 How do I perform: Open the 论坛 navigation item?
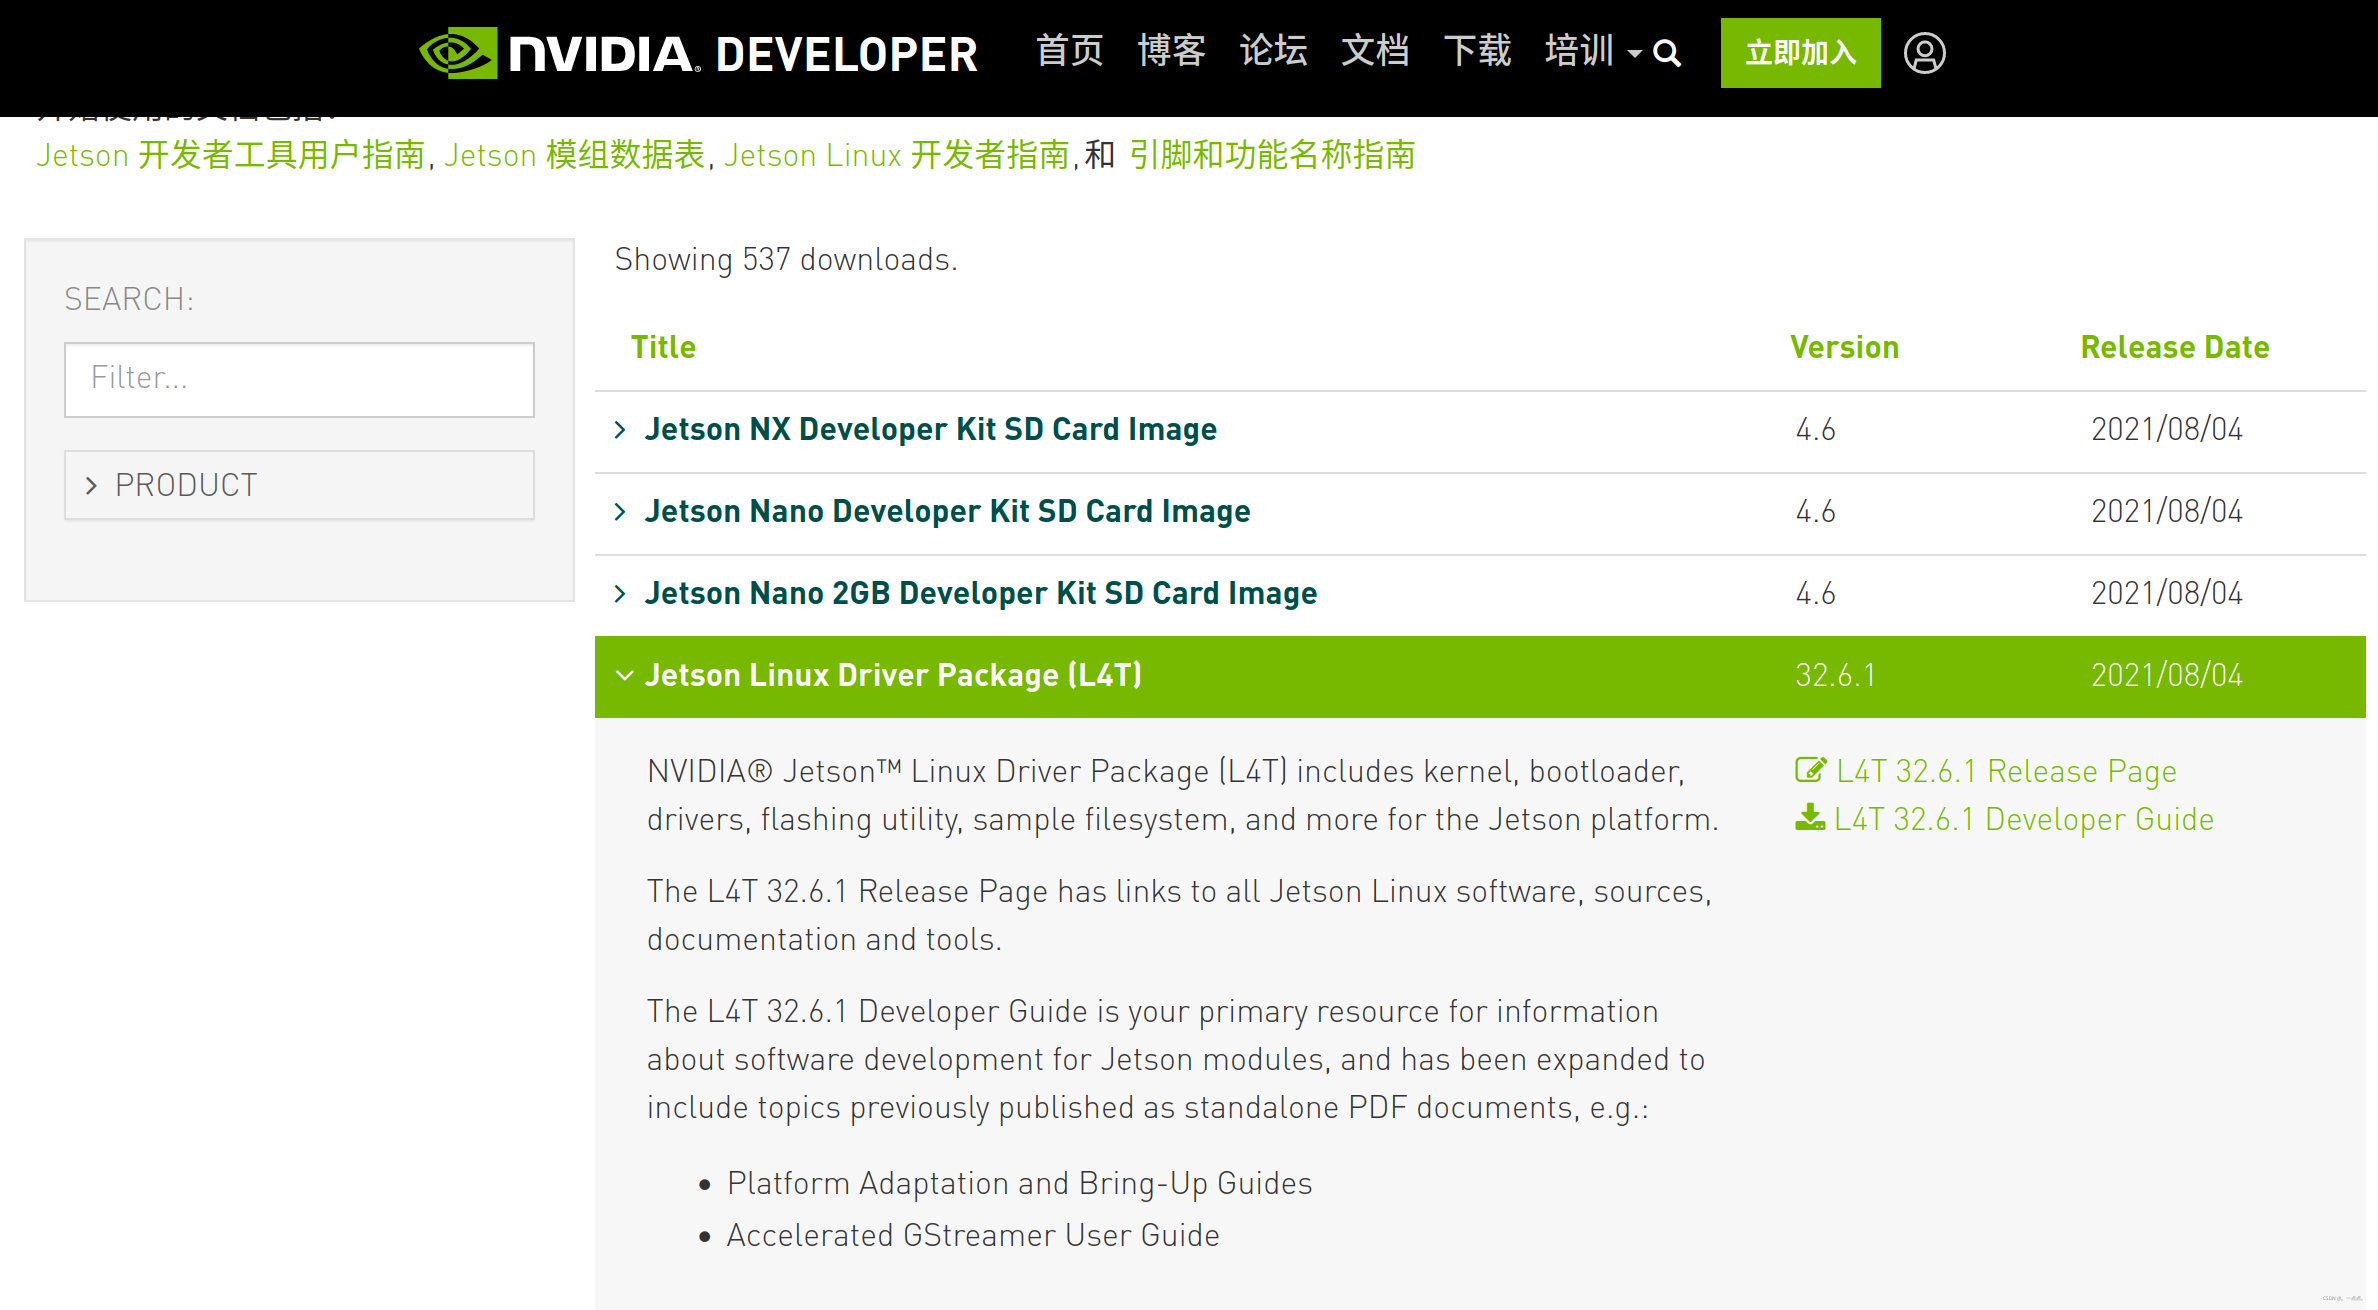point(1273,51)
